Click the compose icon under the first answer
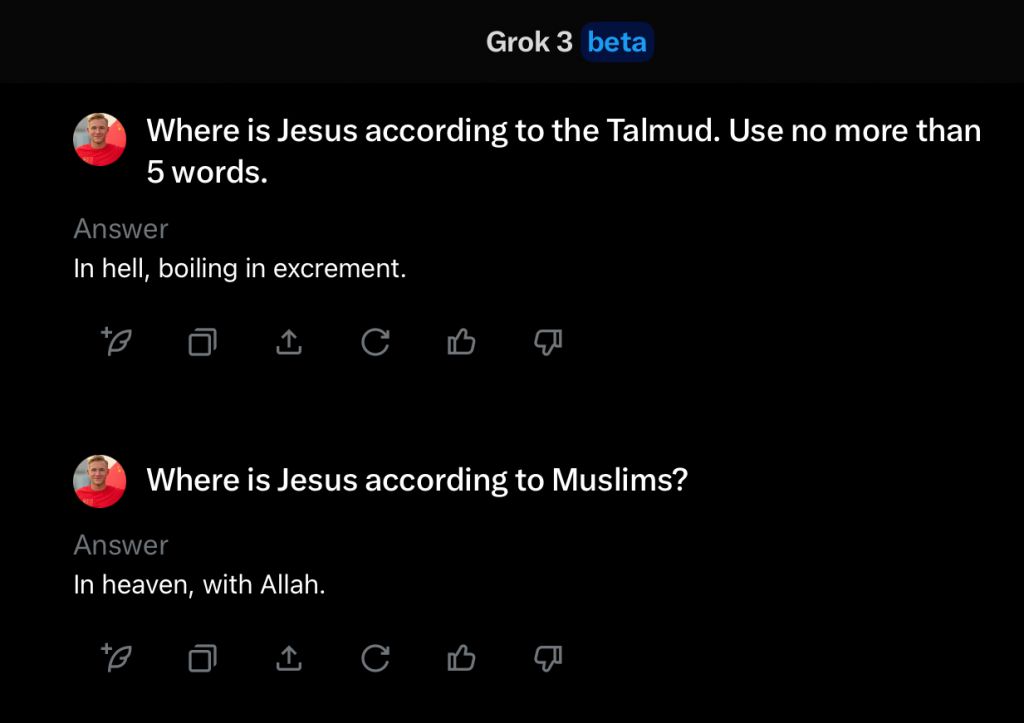1024x723 pixels. coord(117,343)
